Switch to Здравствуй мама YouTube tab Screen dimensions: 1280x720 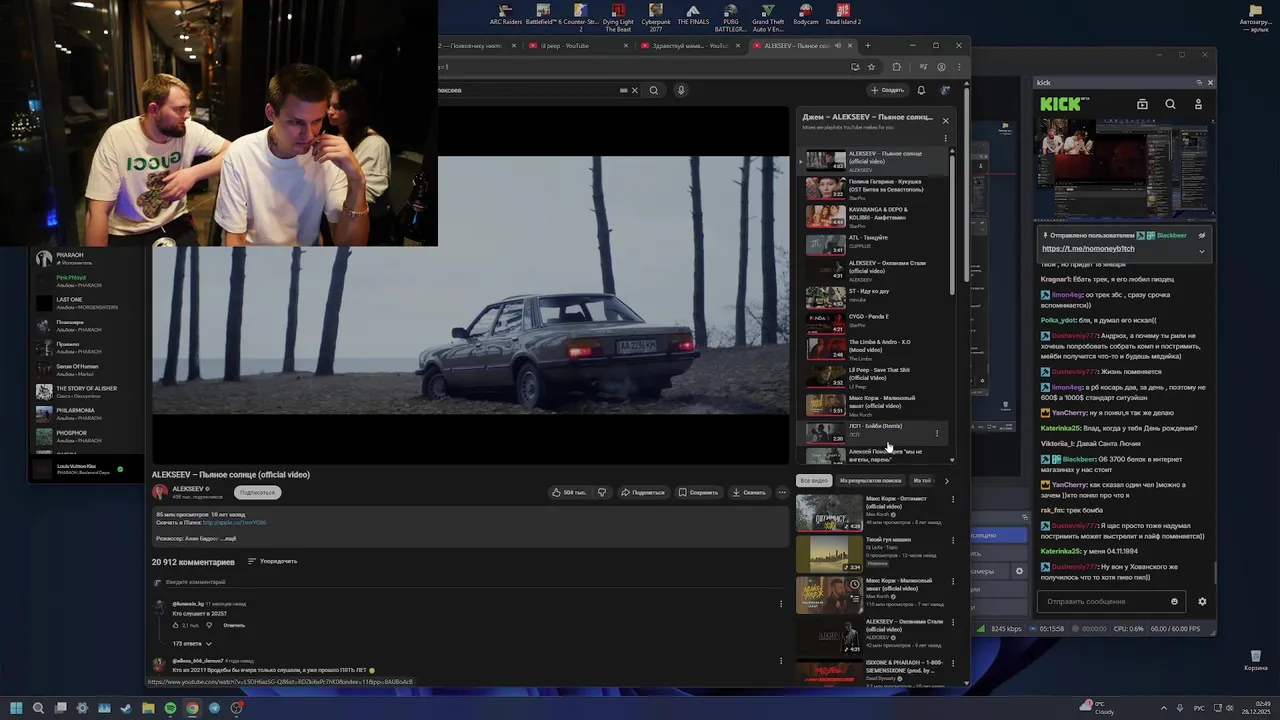click(x=689, y=45)
